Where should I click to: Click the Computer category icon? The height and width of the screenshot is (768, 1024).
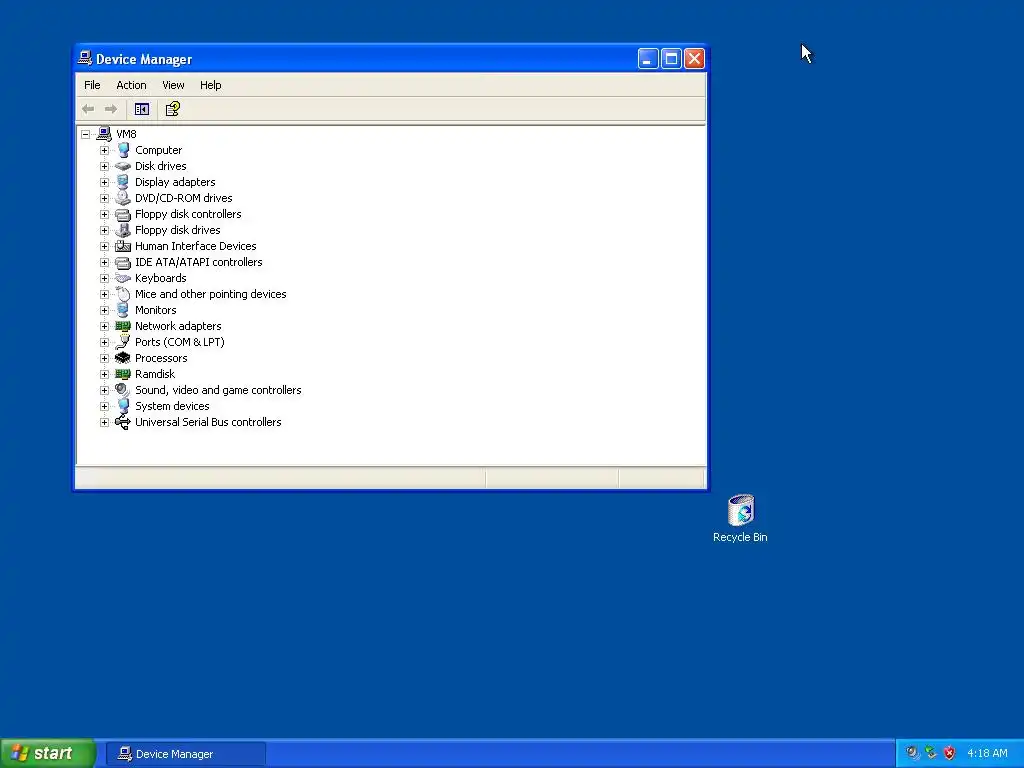(123, 150)
